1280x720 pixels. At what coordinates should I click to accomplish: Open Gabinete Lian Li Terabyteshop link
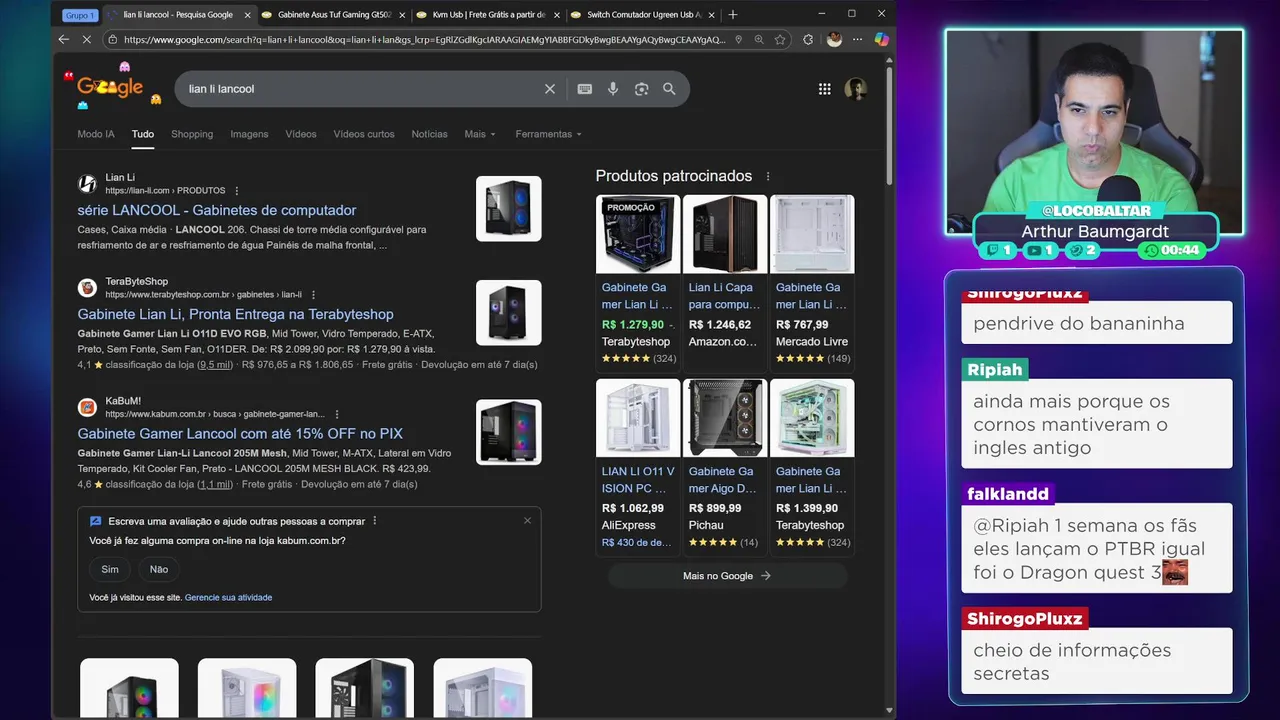click(x=236, y=314)
